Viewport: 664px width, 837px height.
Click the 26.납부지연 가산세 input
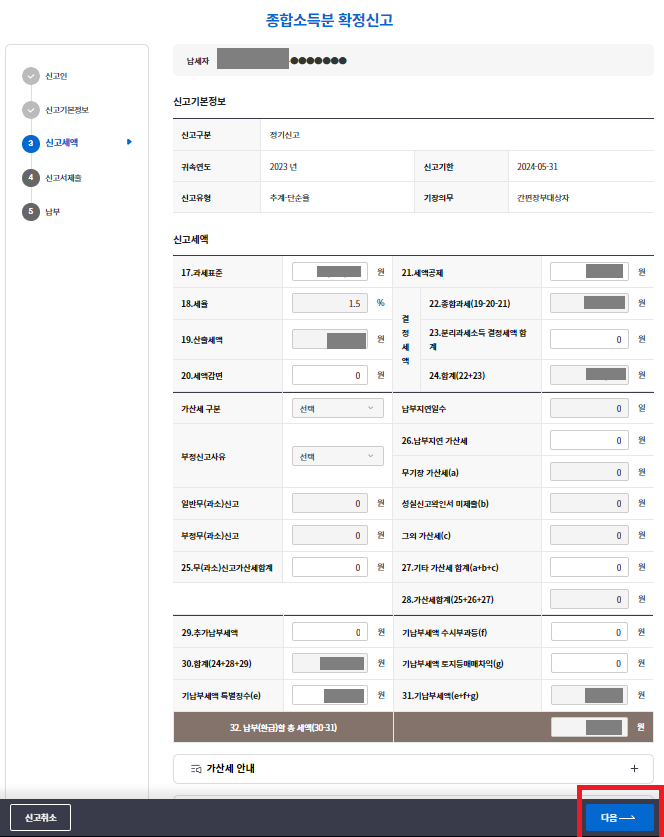(589, 440)
